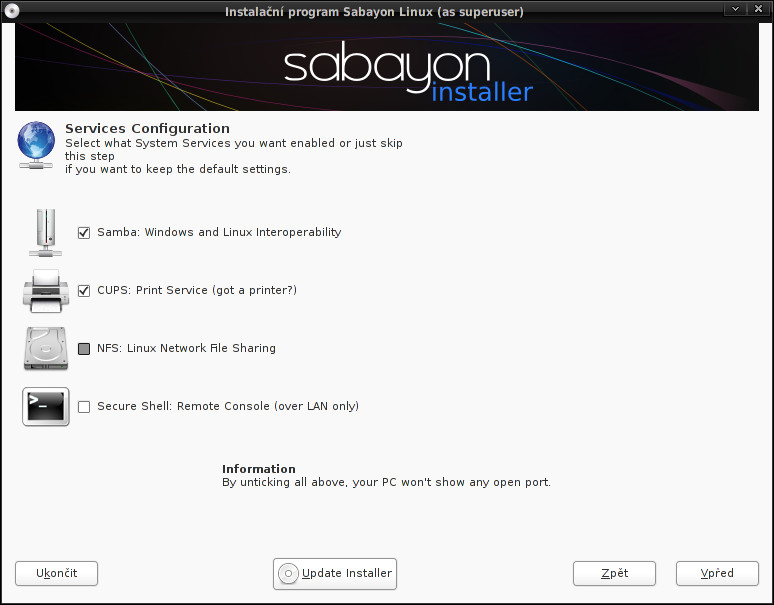Viewport: 774px width, 605px height.
Task: Open the window menu icon in title bar
Action: coord(12,11)
